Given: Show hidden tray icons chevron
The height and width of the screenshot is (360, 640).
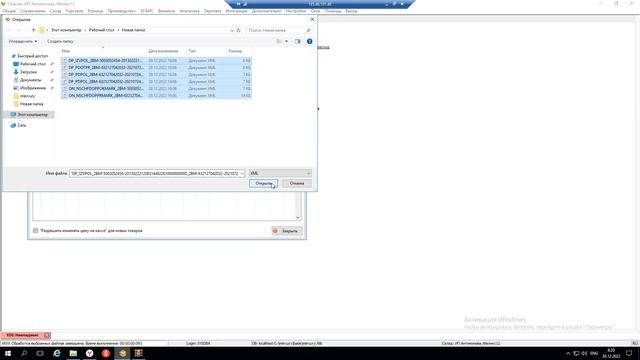Looking at the screenshot, I should coord(568,353).
